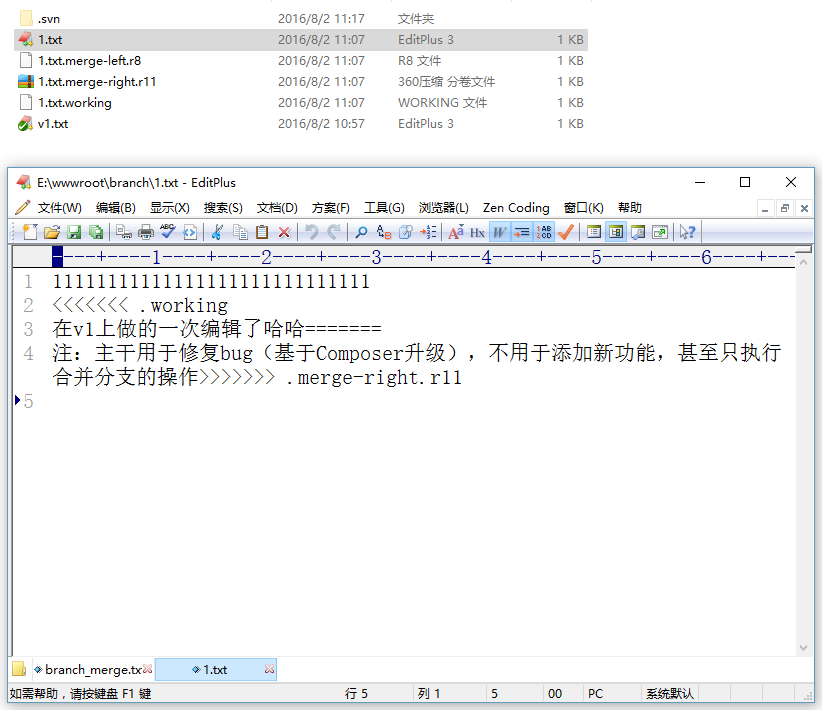Open the 文档(D) menu

[277, 208]
